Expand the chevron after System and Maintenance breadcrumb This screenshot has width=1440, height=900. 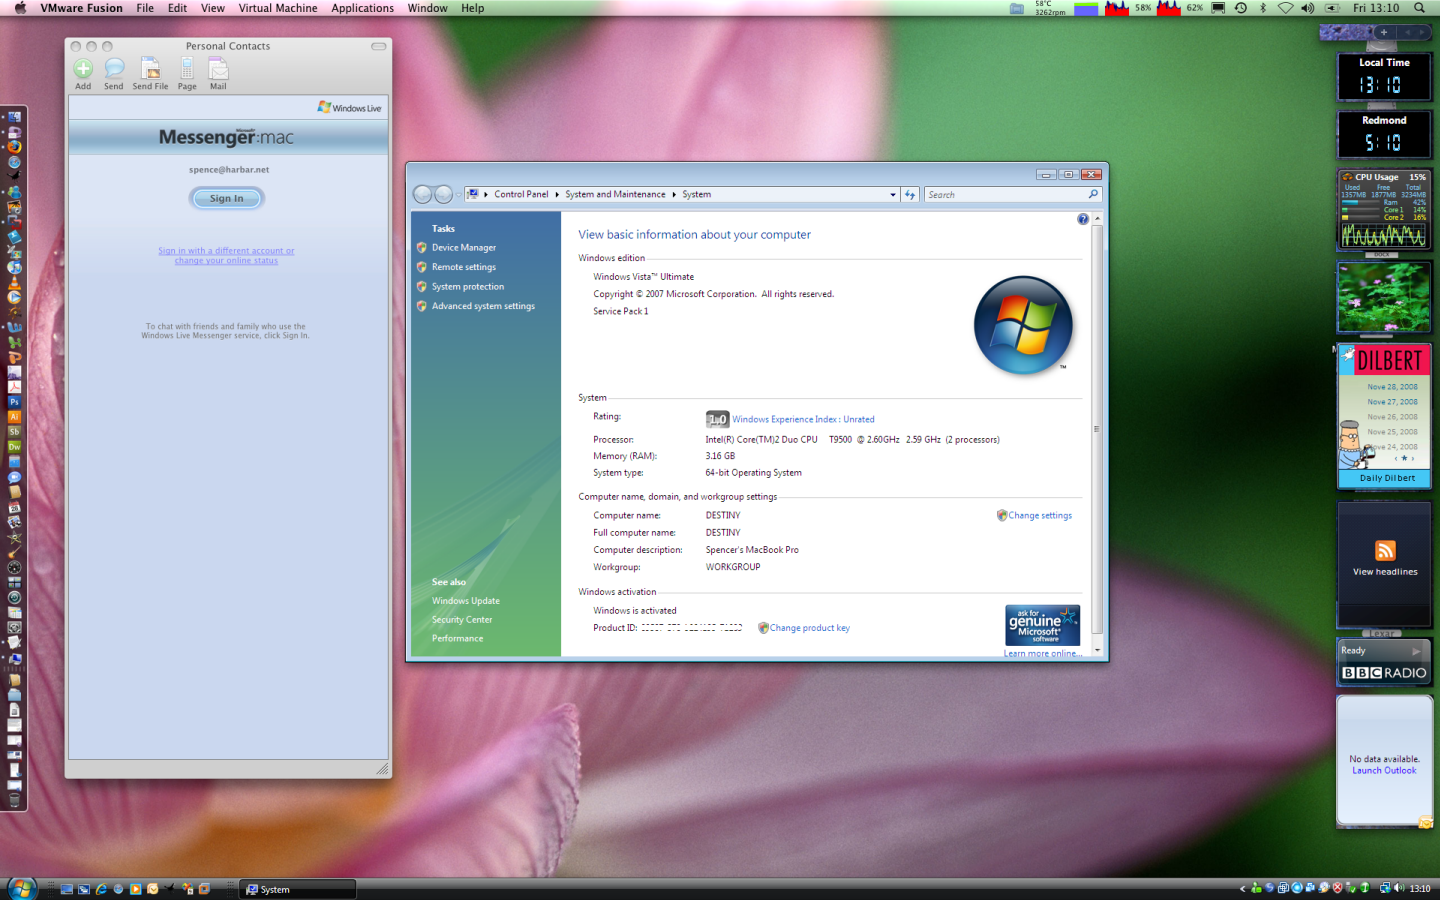pos(674,195)
